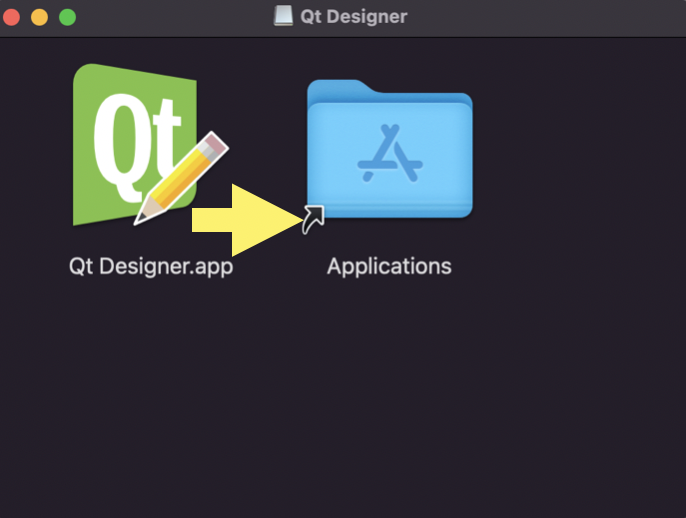Click the disk icon in the title bar

click(284, 16)
